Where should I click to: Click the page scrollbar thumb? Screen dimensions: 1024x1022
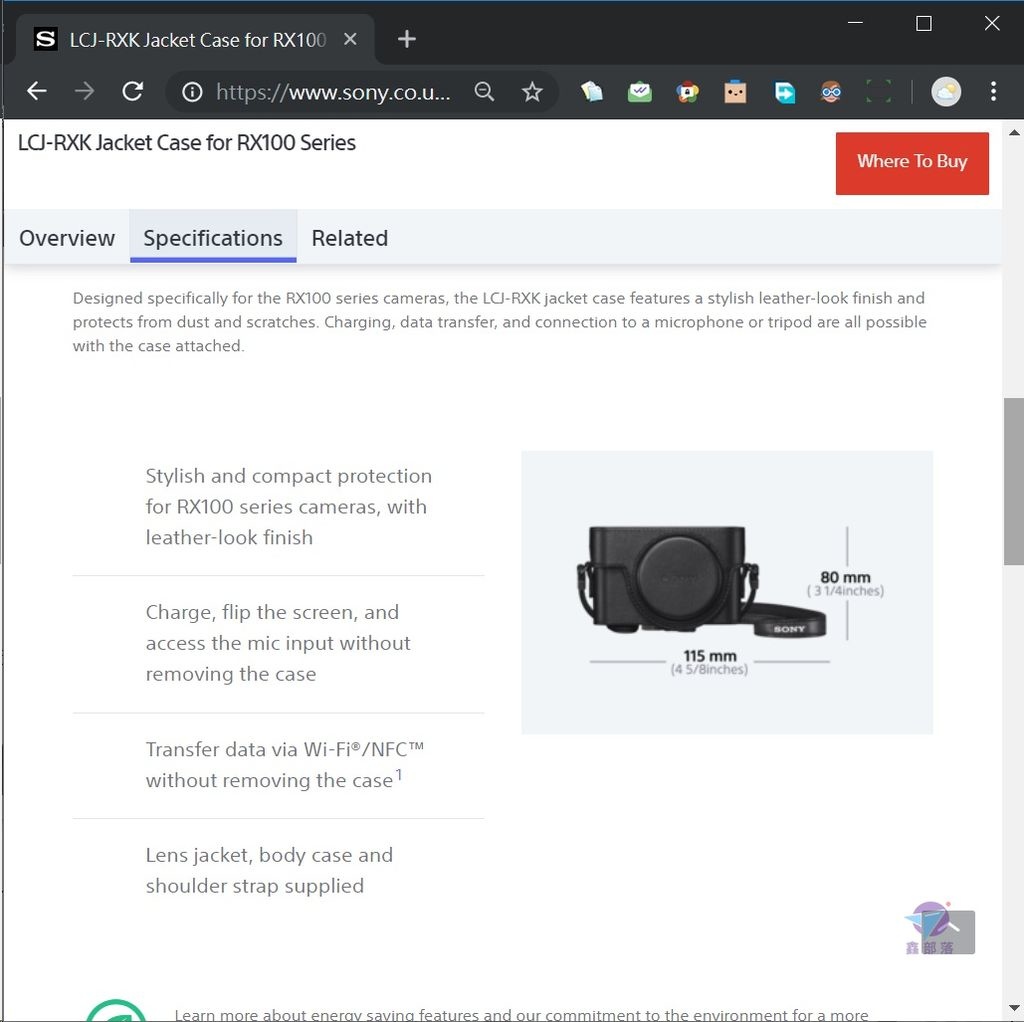point(1014,481)
